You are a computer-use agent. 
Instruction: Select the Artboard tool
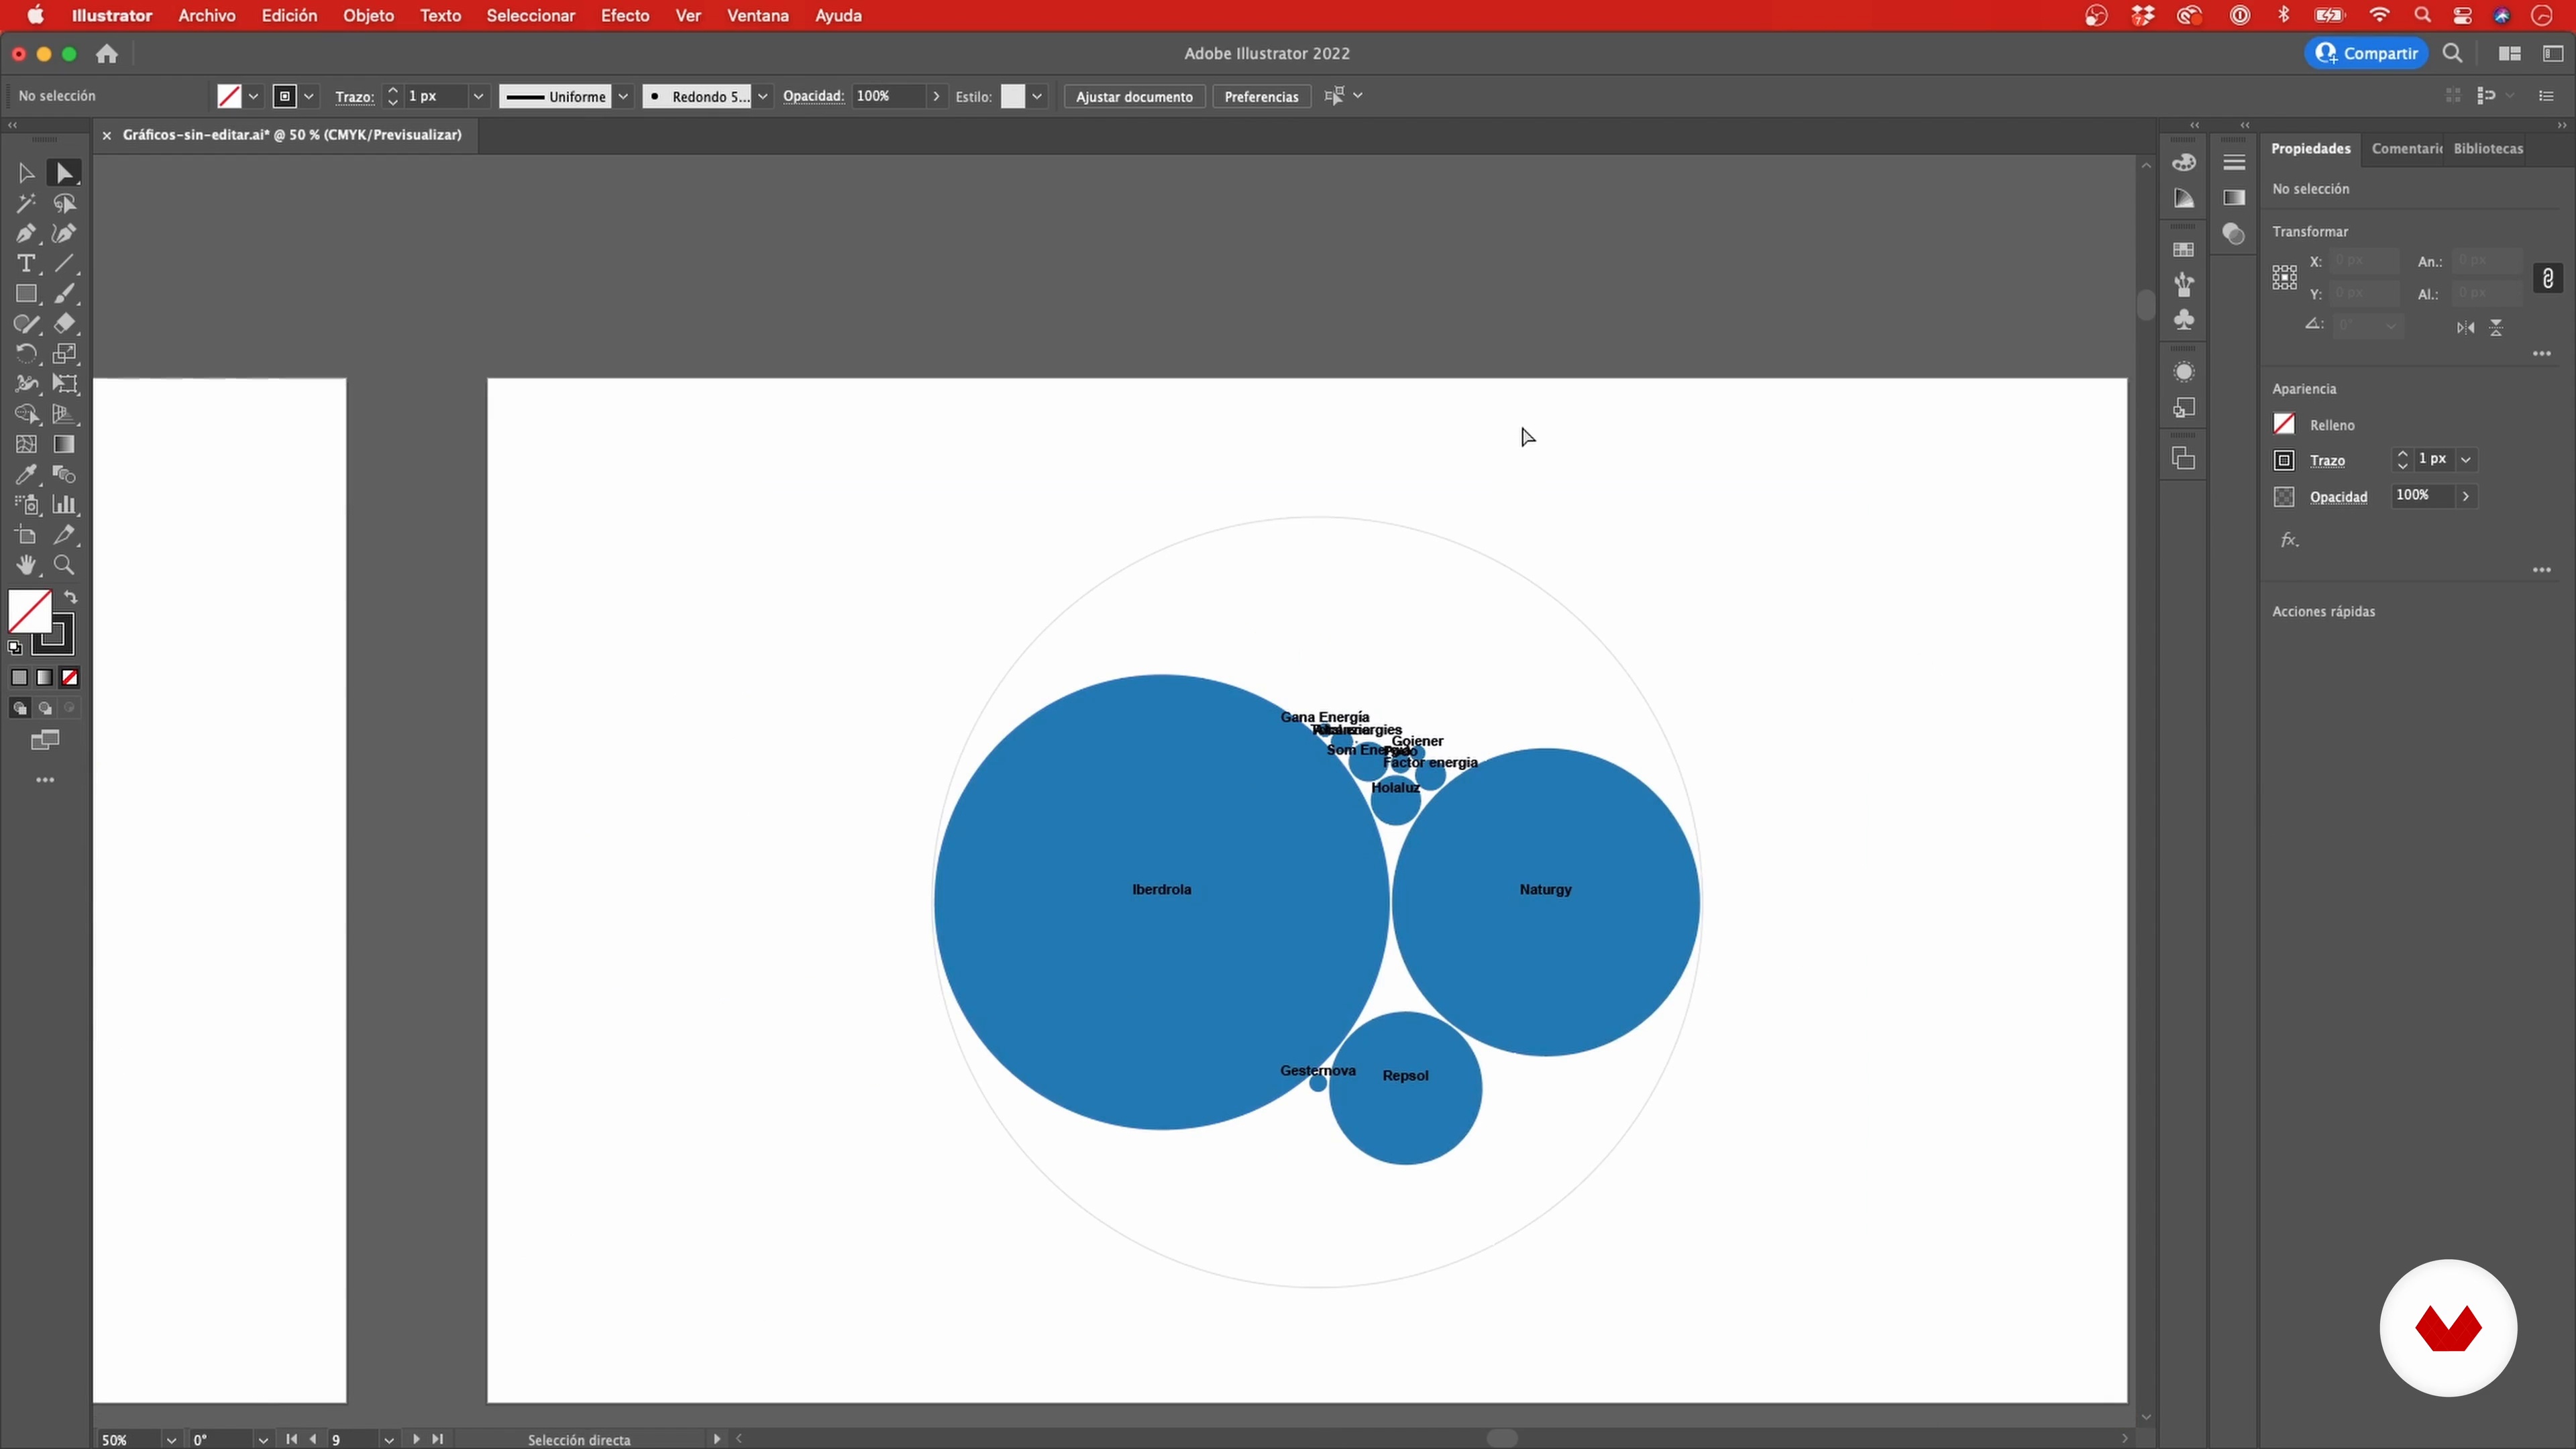tap(26, 535)
